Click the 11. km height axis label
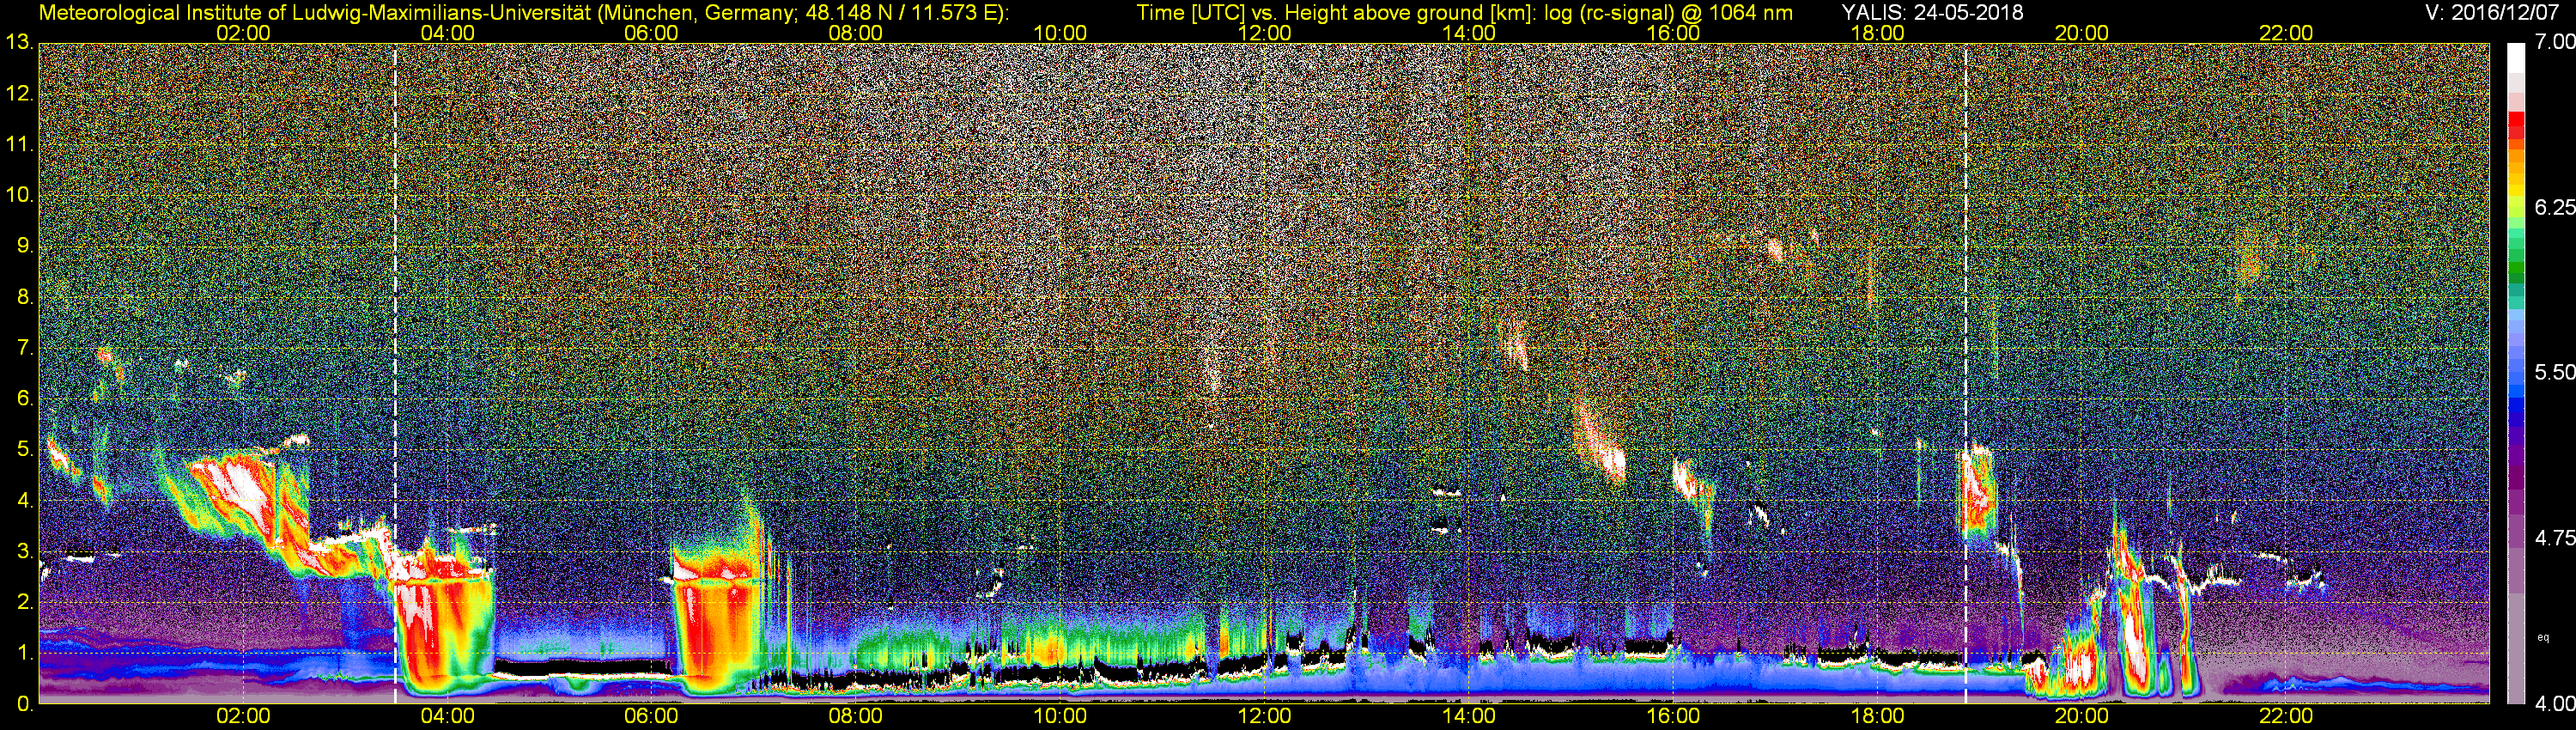Image resolution: width=2576 pixels, height=730 pixels. tap(19, 144)
